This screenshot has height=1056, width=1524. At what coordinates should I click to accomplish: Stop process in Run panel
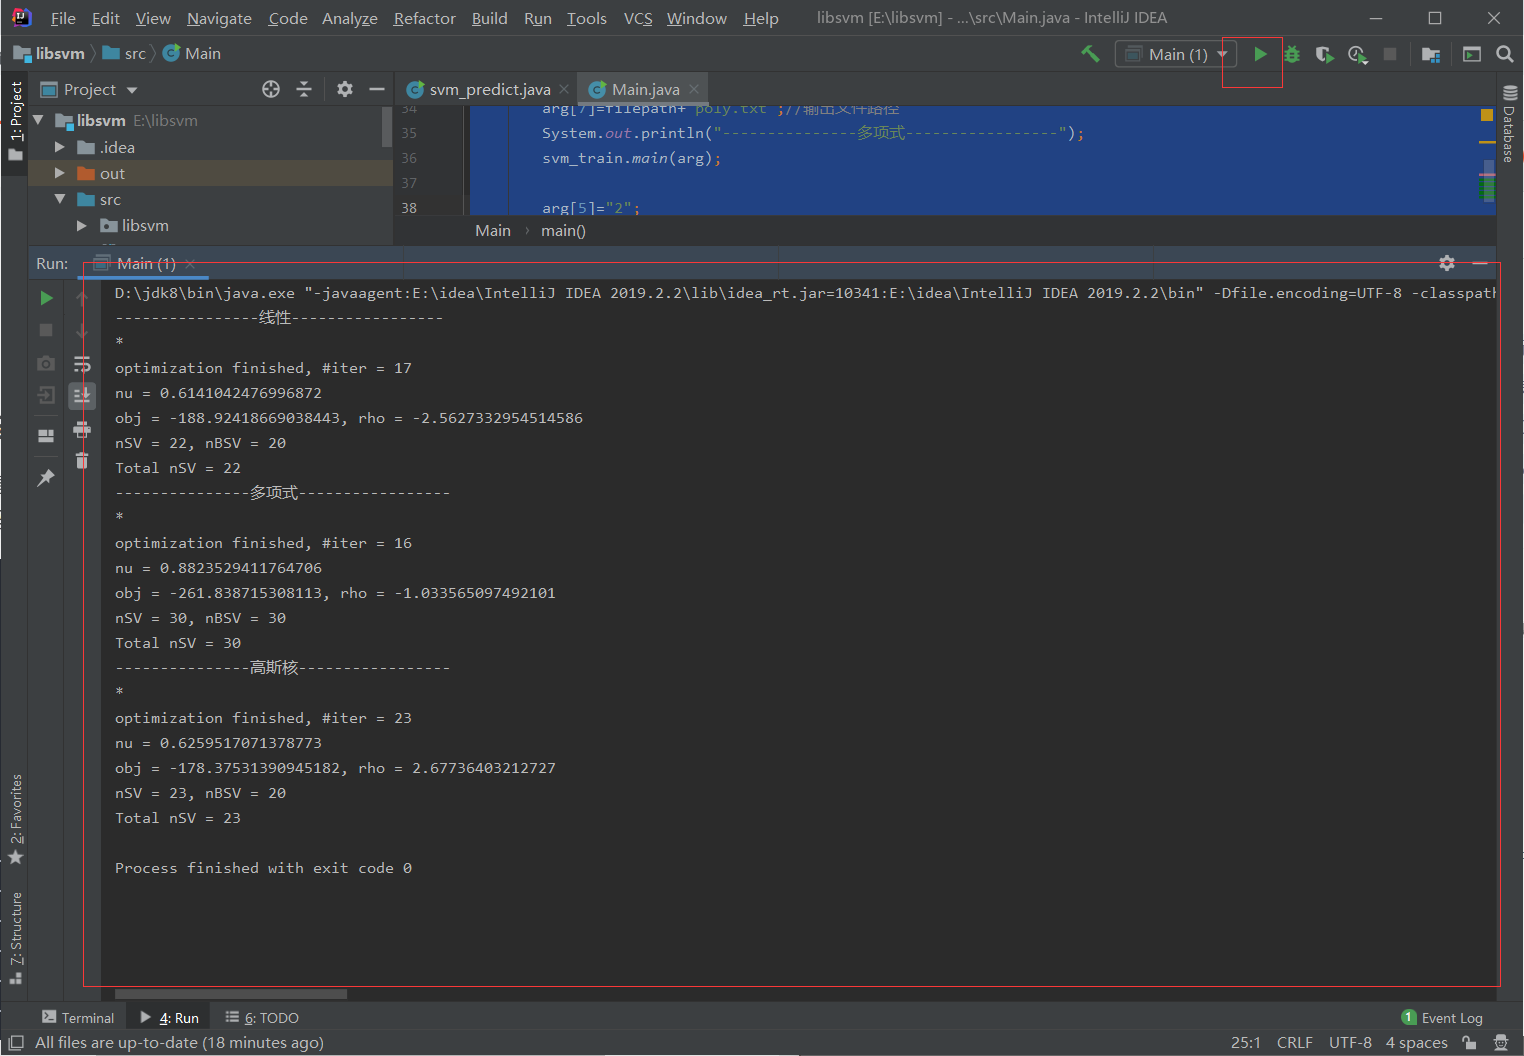(46, 330)
